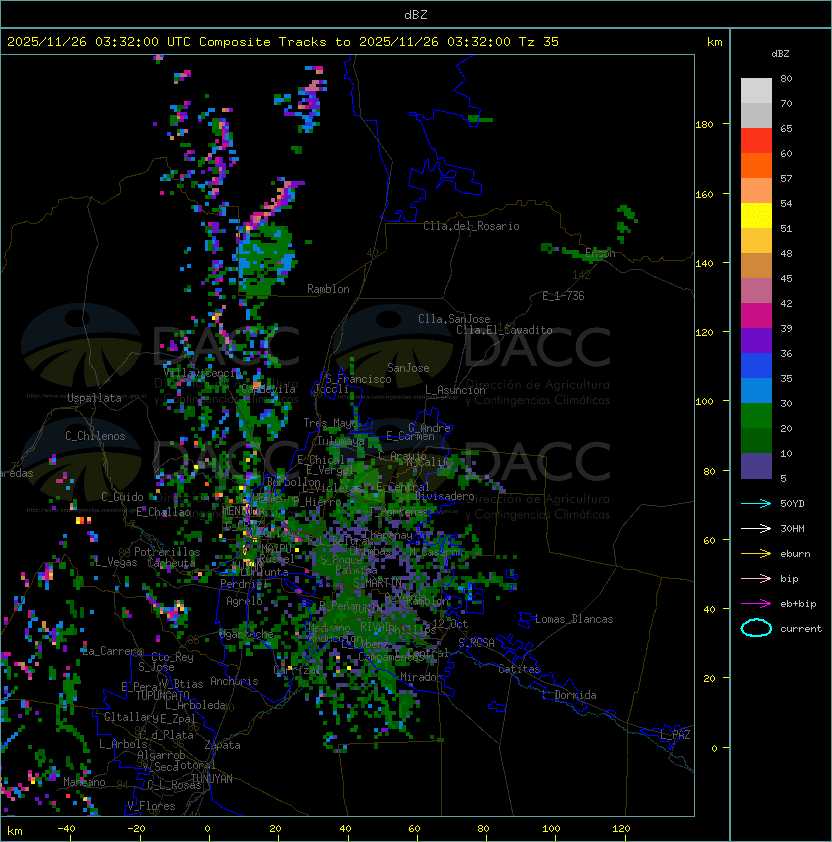Select the light gray 70-80 dBZ swatch

pyautogui.click(x=756, y=90)
